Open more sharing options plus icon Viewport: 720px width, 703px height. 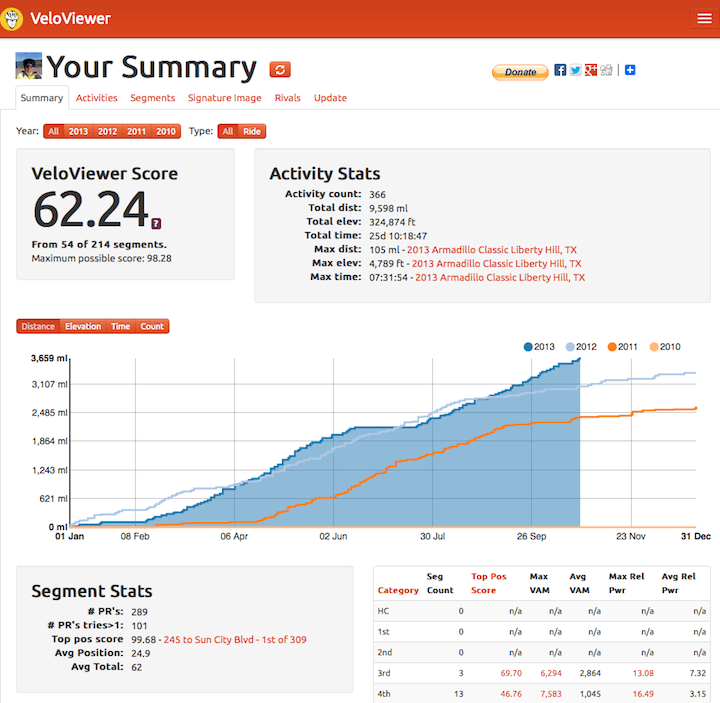click(x=631, y=70)
